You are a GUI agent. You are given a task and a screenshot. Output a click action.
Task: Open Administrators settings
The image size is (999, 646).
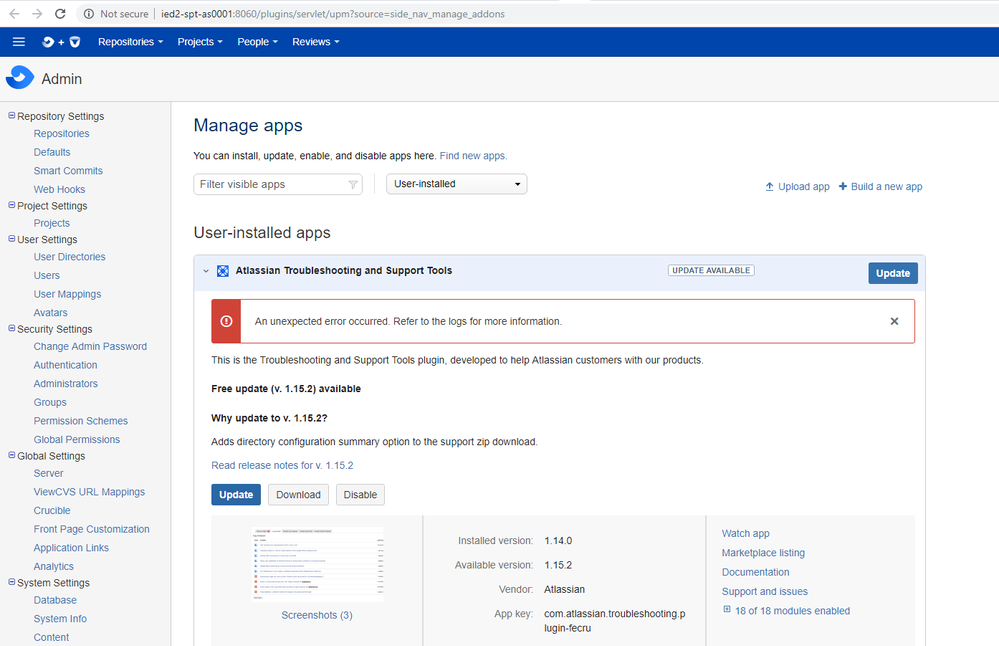coord(66,384)
